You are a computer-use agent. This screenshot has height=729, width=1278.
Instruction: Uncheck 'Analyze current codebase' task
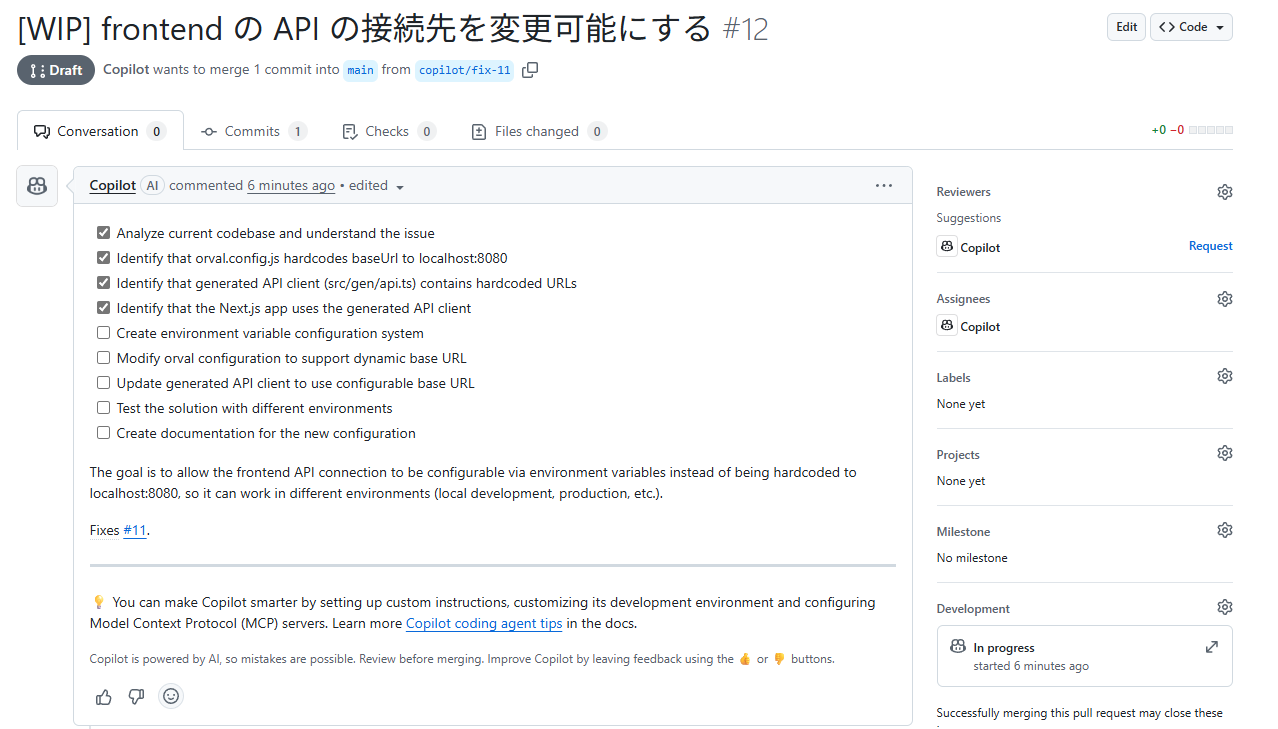click(103, 233)
